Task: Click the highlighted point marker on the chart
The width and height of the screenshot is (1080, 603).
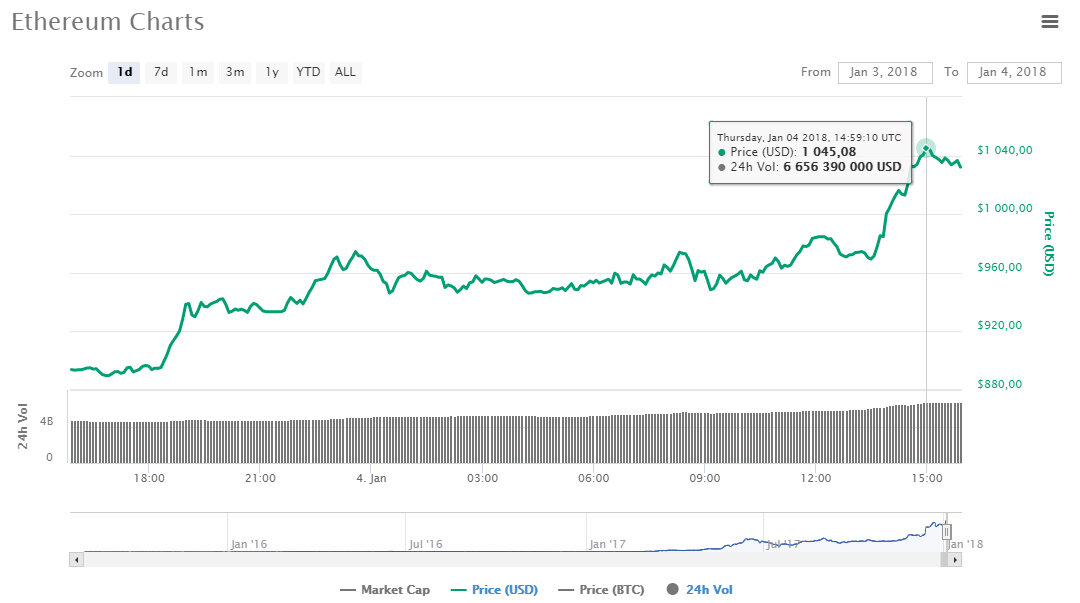Action: tap(926, 148)
